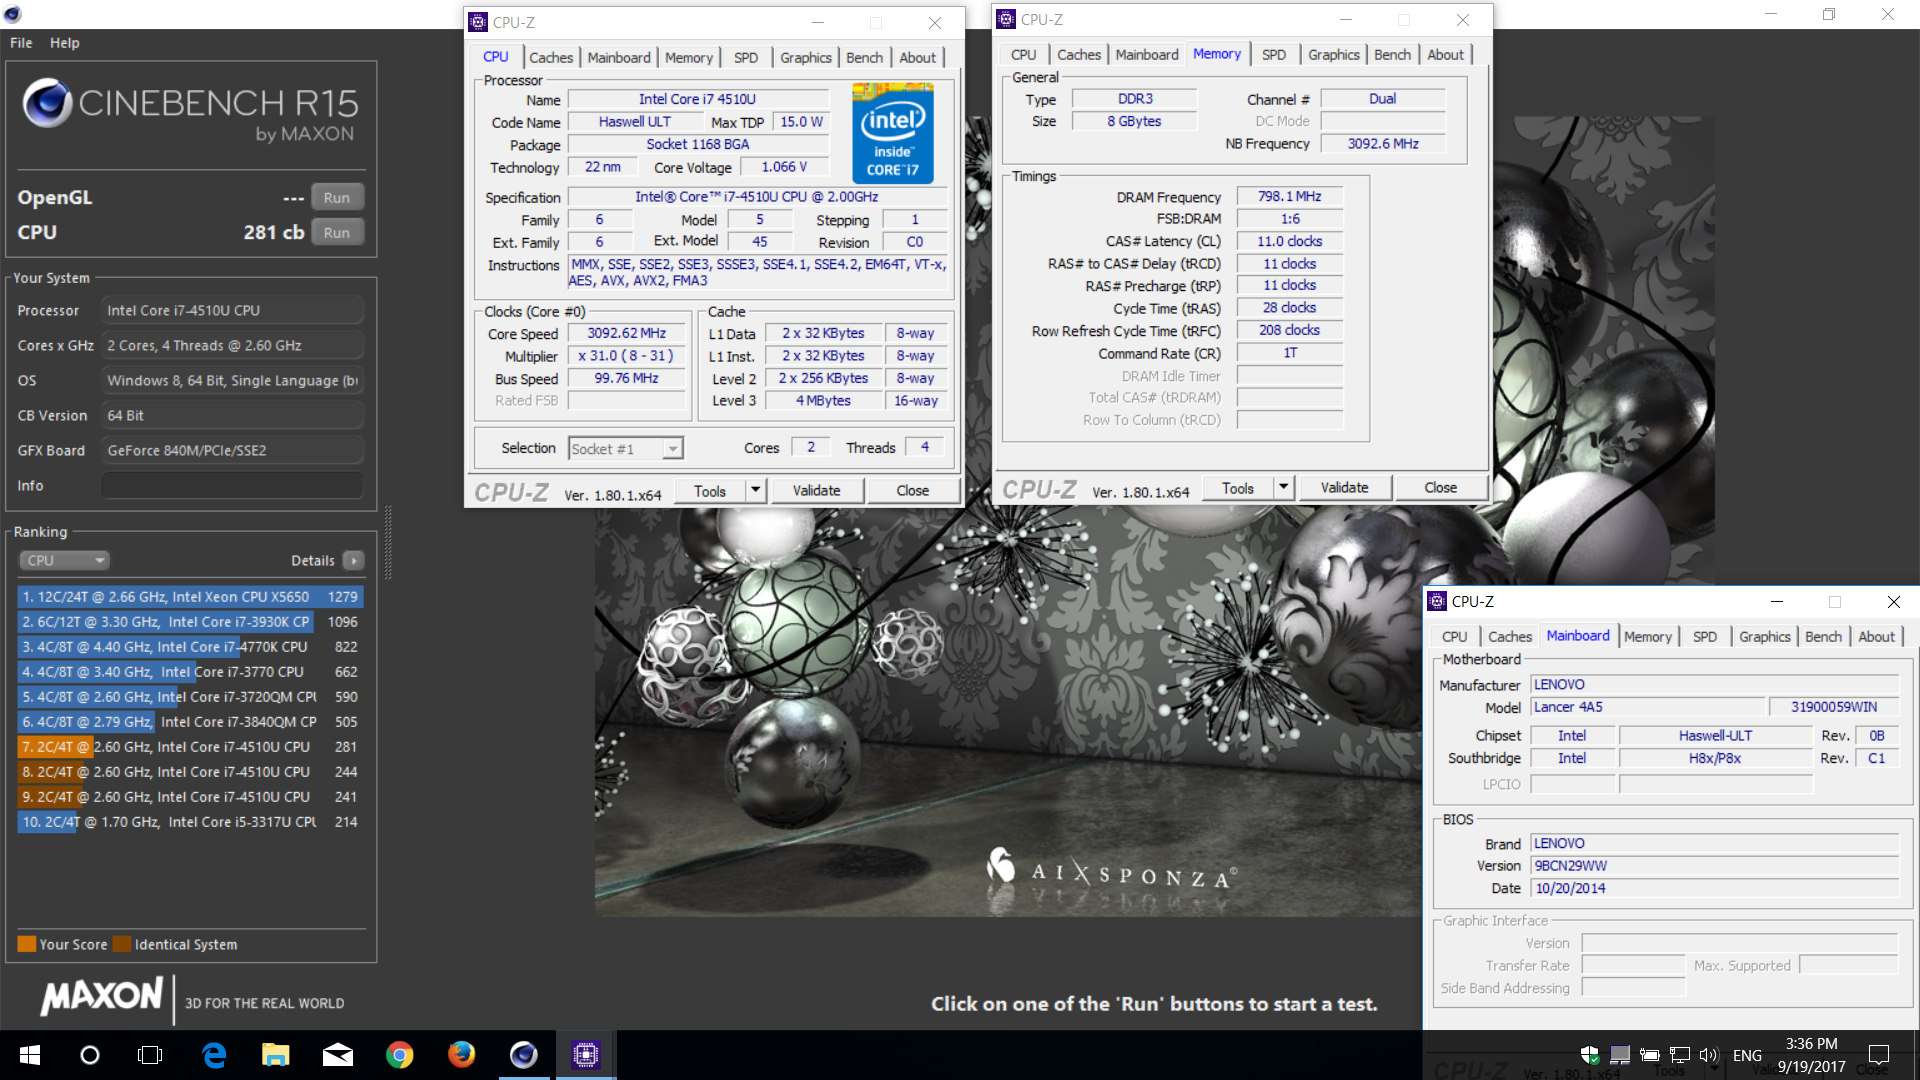Open Cortana search circle in taskbar

point(89,1055)
